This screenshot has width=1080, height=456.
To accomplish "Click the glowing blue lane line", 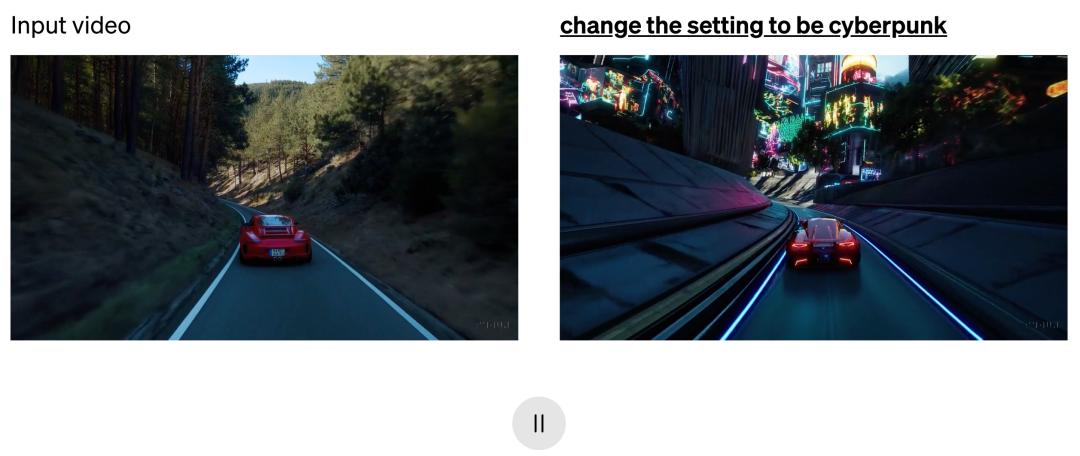I will 916,284.
